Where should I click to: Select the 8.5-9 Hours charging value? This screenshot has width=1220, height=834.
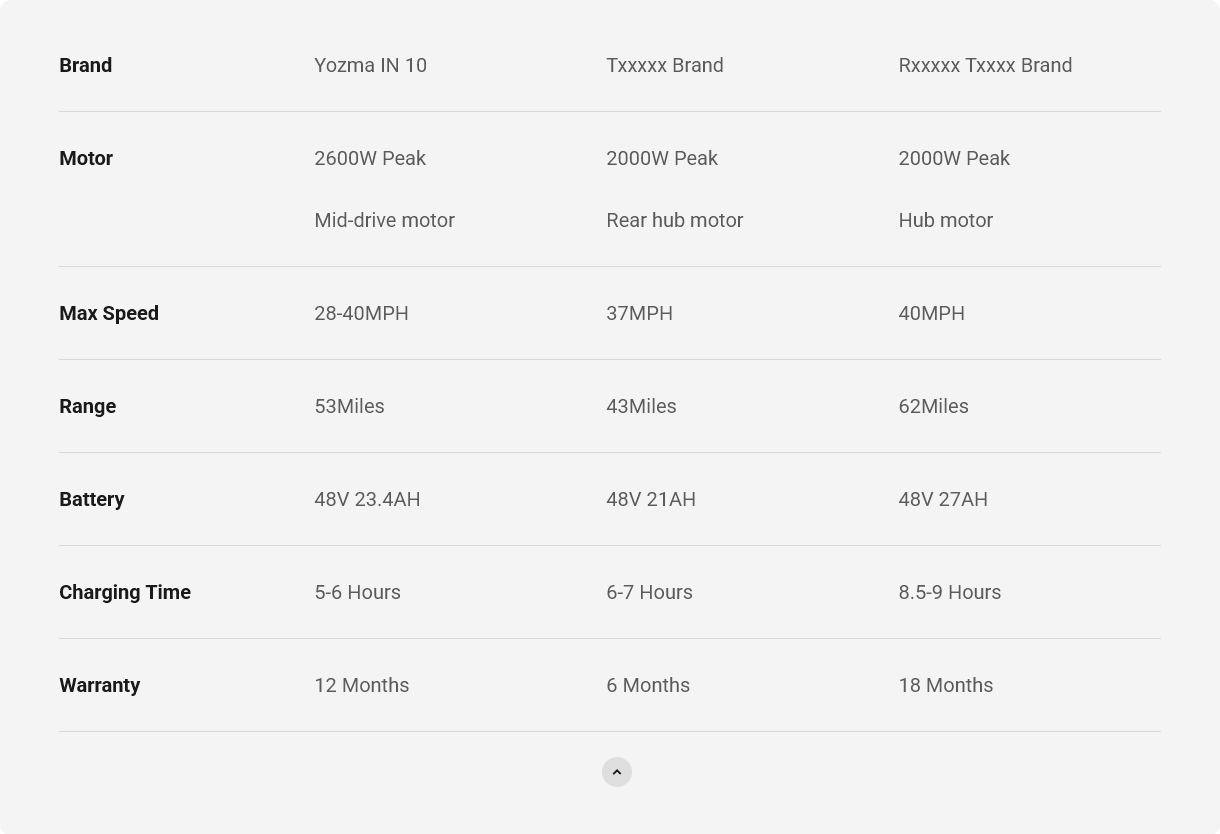click(949, 592)
